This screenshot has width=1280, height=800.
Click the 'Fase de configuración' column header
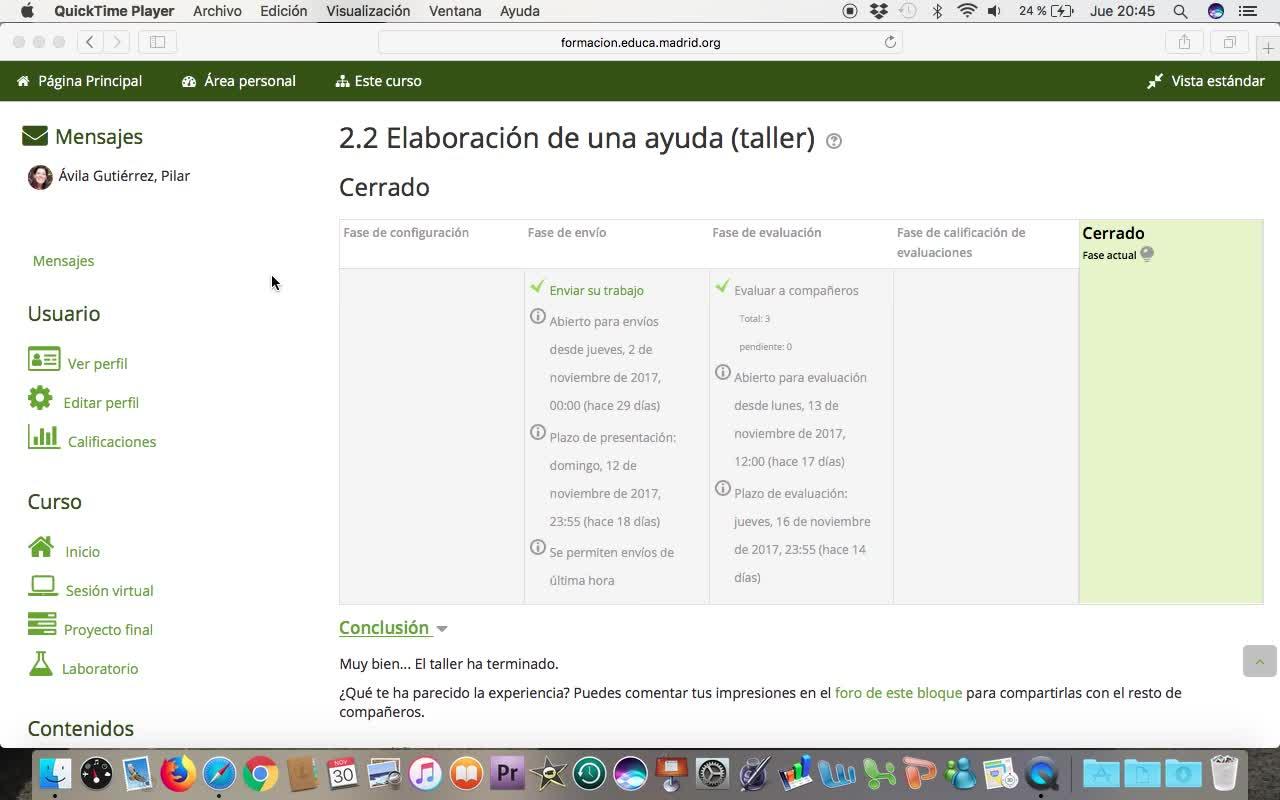click(x=406, y=233)
